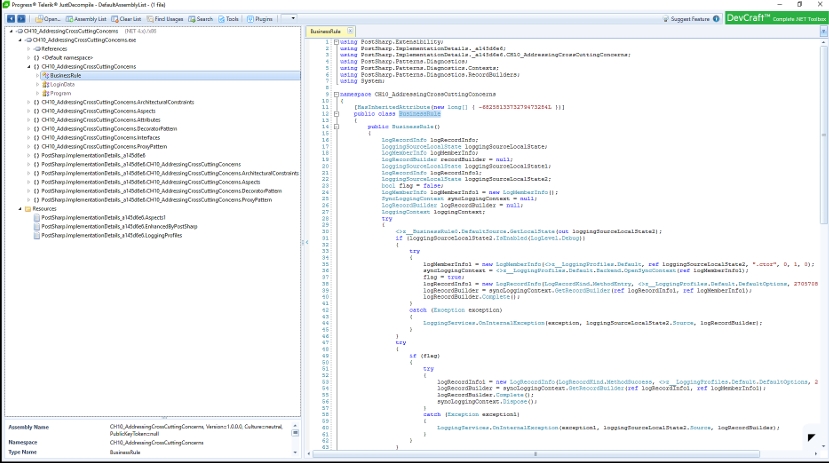The image size is (829, 463).
Task: Collapse the namespace block at line 9
Action: 336,92
